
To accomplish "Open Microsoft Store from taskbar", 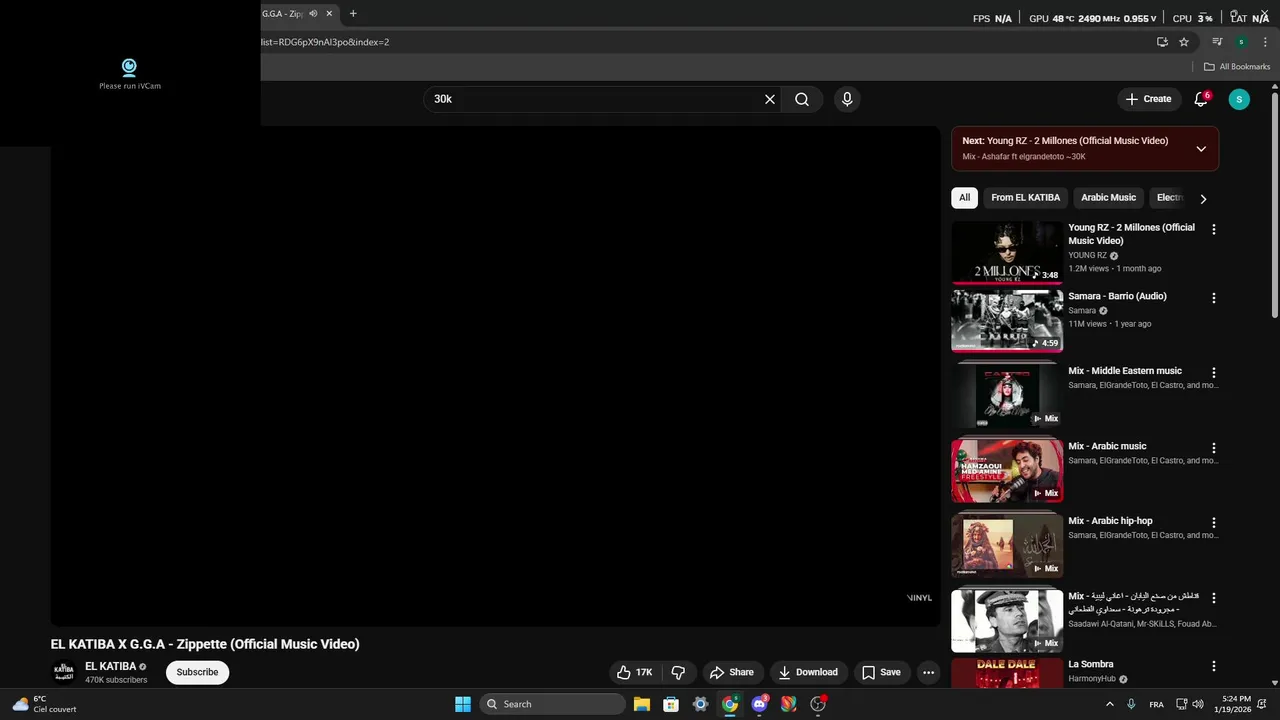I will pos(671,704).
